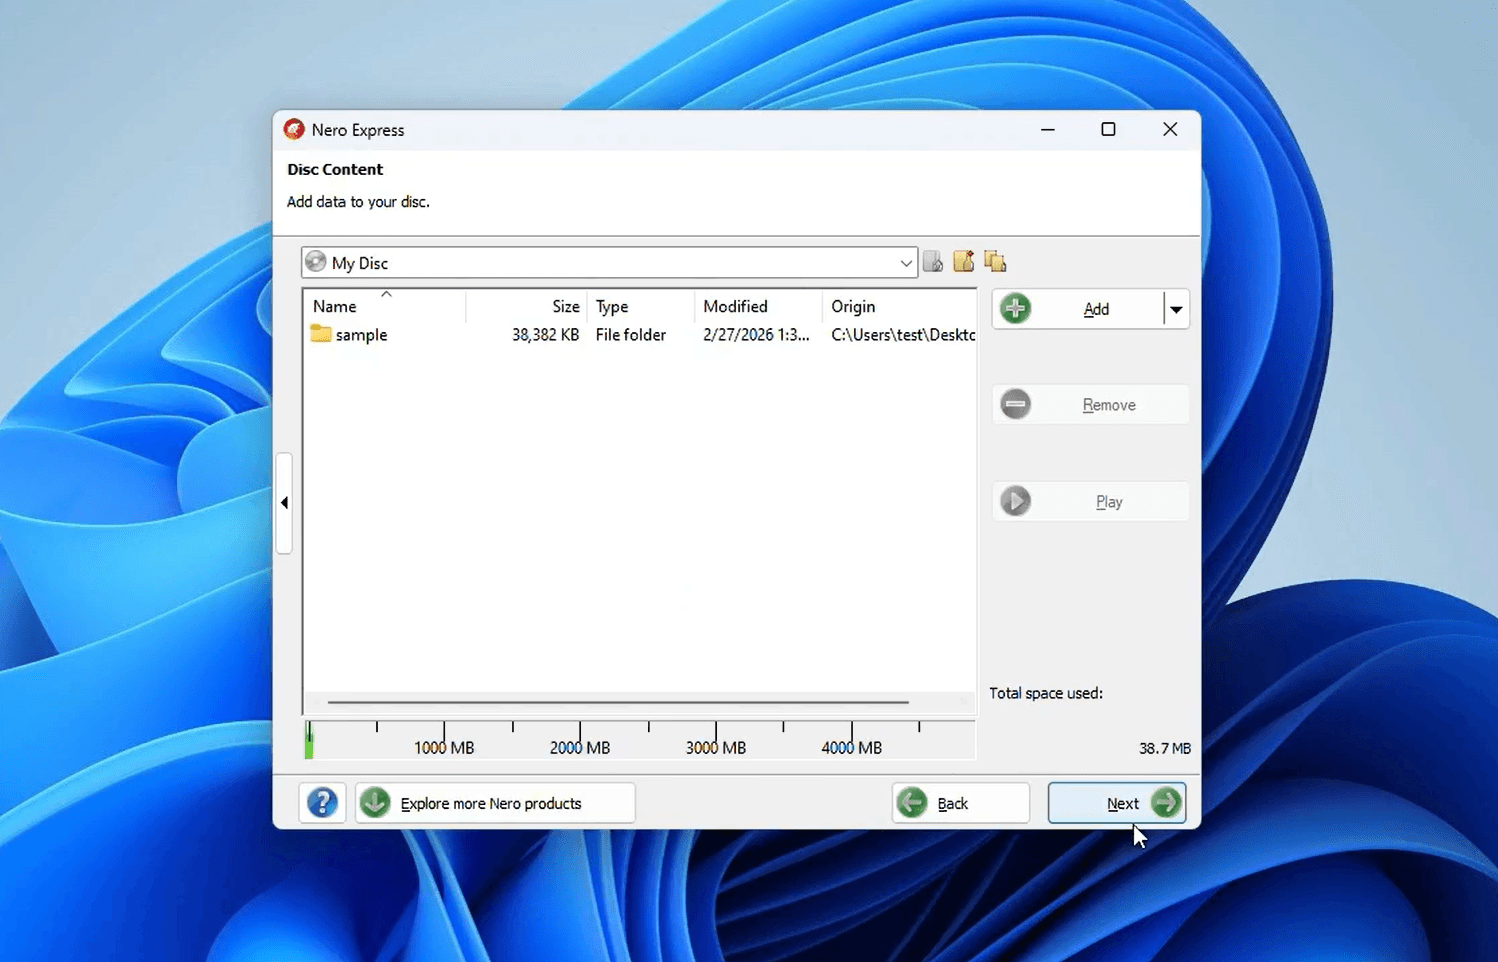This screenshot has width=1498, height=962.
Task: Expand the Add button's dropdown arrow
Action: click(1177, 309)
